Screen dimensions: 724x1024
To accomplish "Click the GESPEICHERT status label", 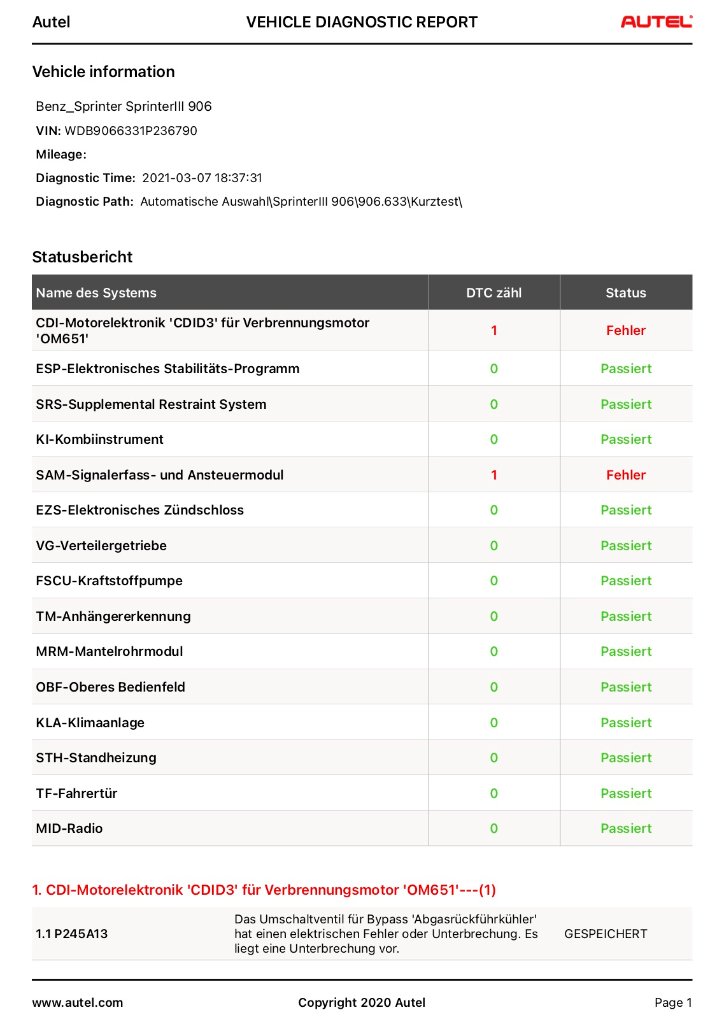I will pos(606,934).
